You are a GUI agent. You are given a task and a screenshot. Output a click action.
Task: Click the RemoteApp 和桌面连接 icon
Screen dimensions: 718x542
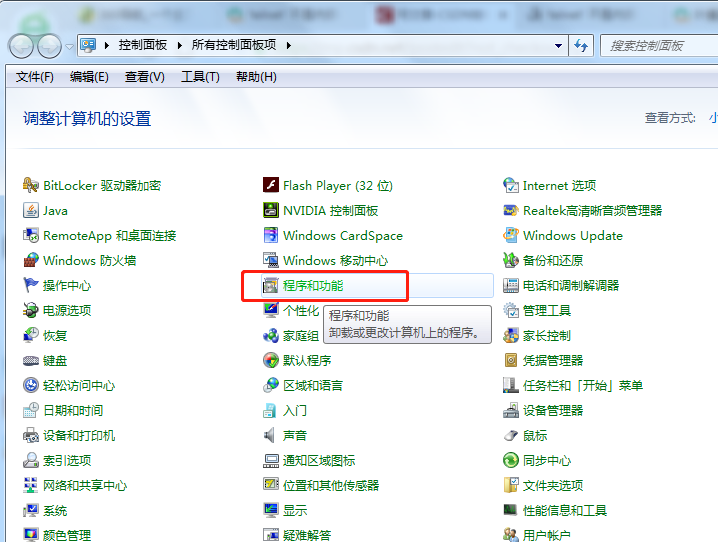(31, 235)
